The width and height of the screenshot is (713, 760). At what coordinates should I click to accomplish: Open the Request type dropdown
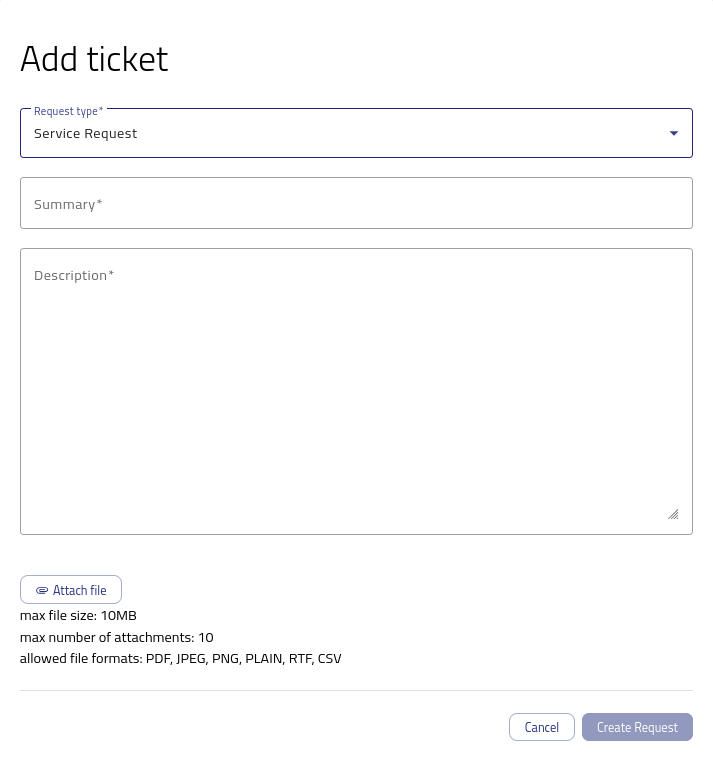coord(356,133)
